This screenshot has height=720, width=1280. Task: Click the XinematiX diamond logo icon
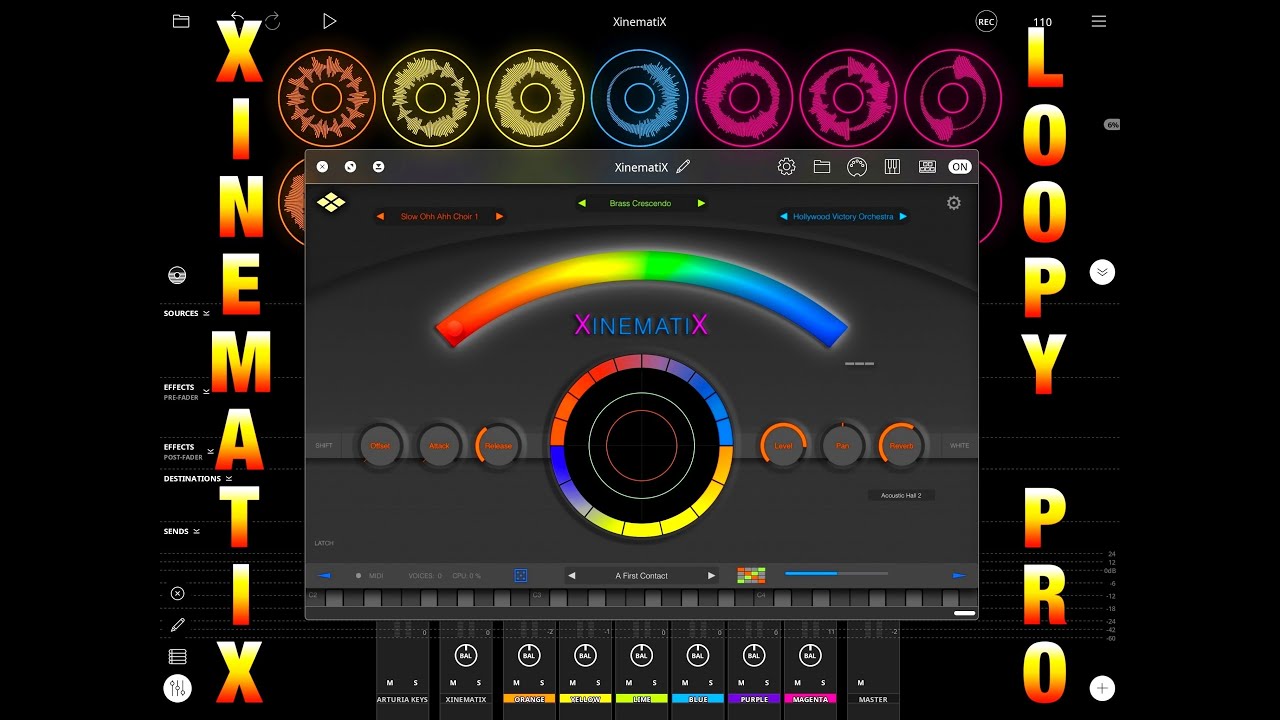pyautogui.click(x=331, y=203)
